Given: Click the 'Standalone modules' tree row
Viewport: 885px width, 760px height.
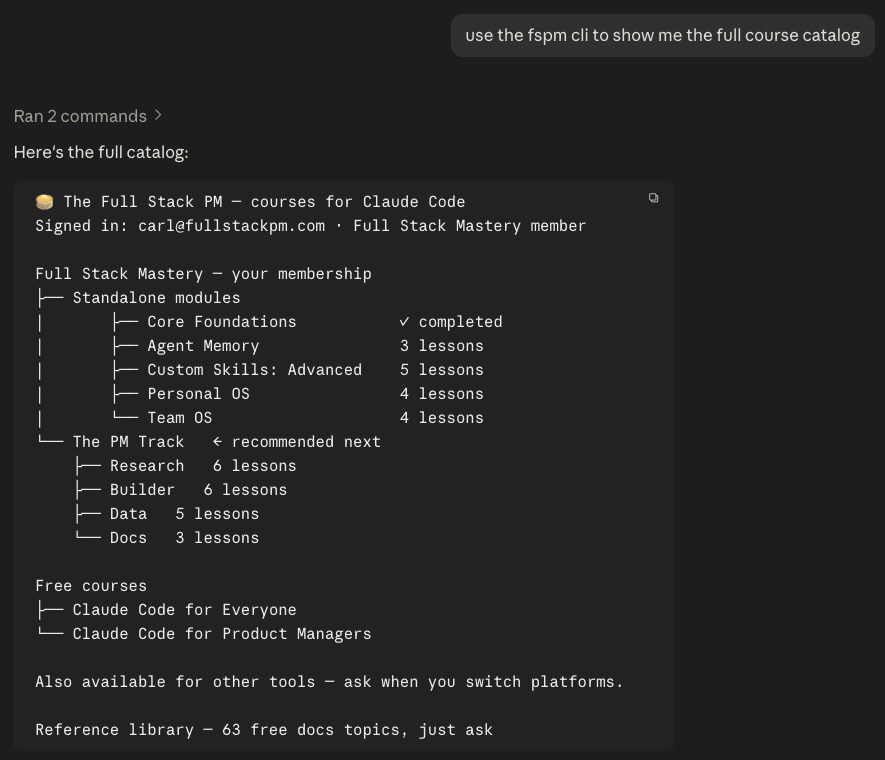Looking at the screenshot, I should point(156,297).
